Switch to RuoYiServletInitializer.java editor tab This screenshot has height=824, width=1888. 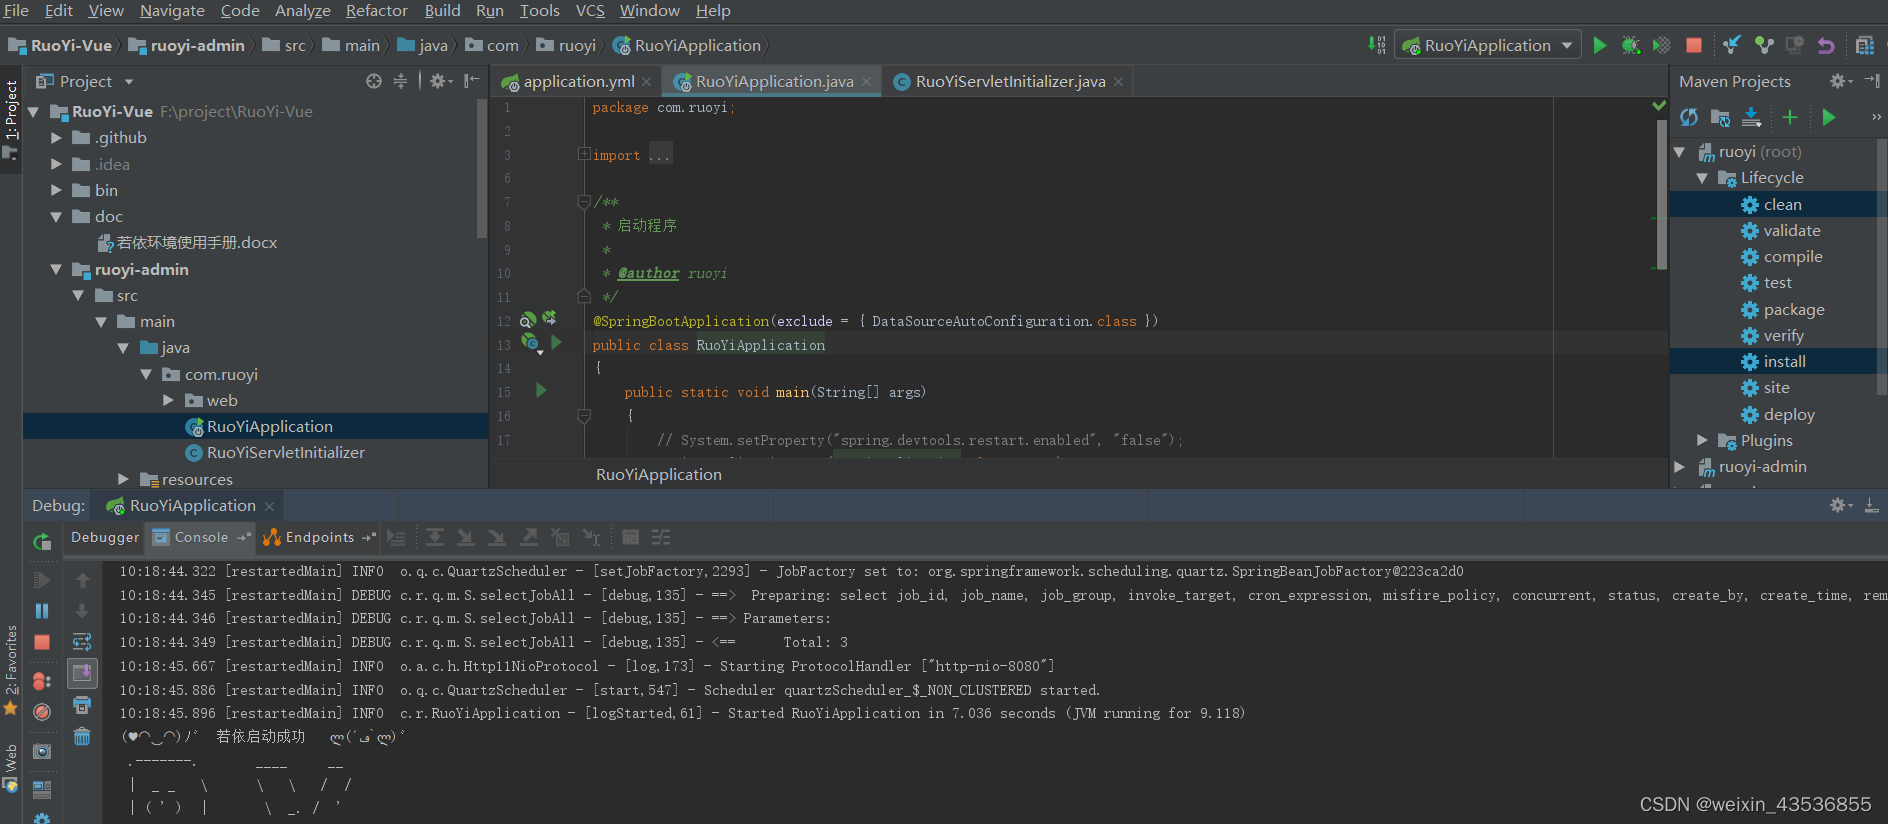tap(1010, 81)
